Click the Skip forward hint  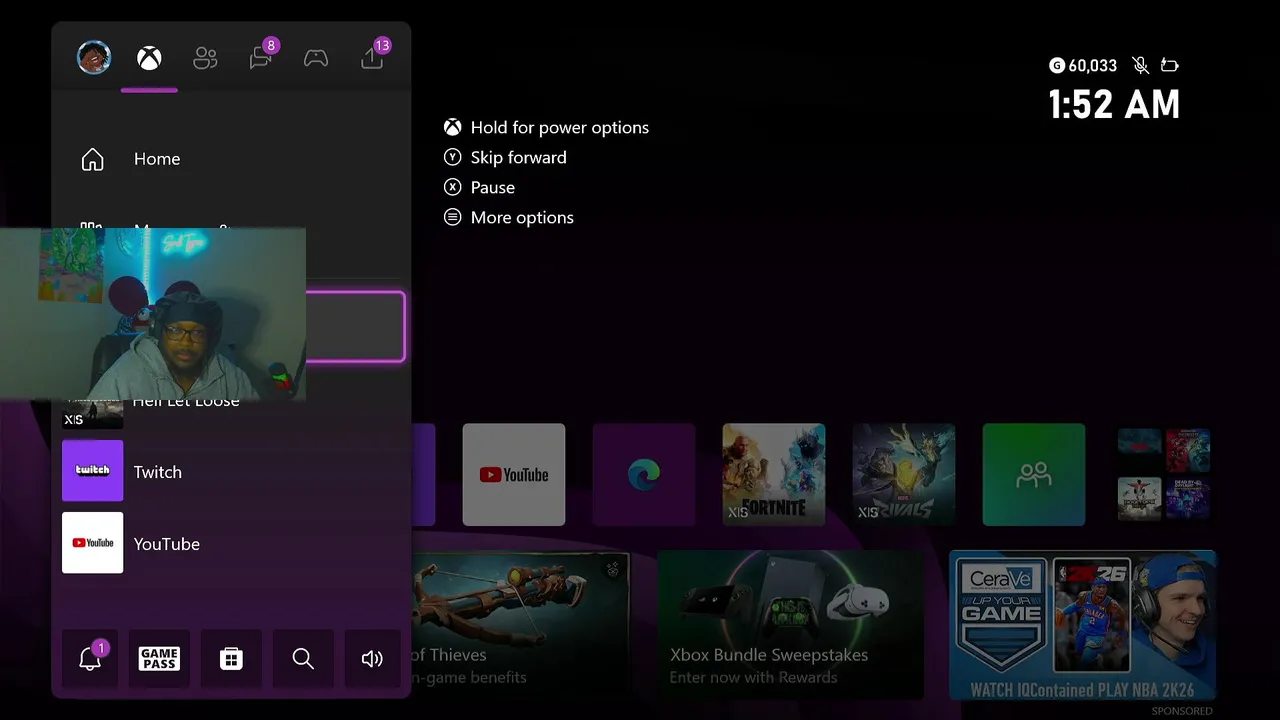[519, 157]
